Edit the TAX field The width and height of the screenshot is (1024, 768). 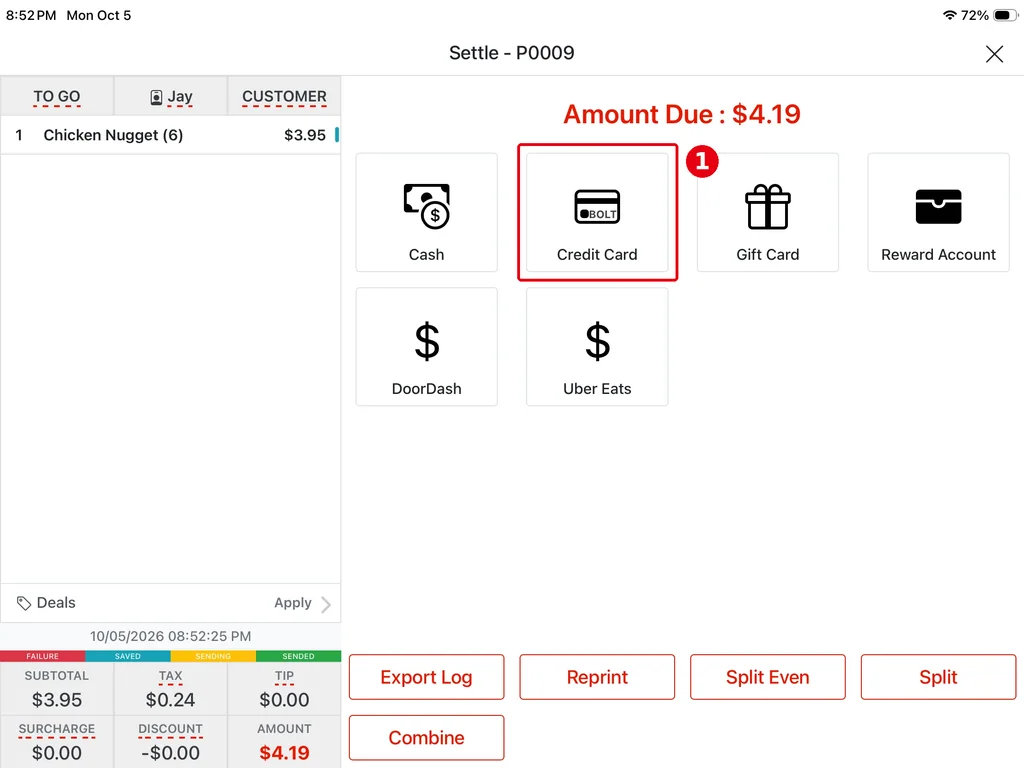(170, 689)
